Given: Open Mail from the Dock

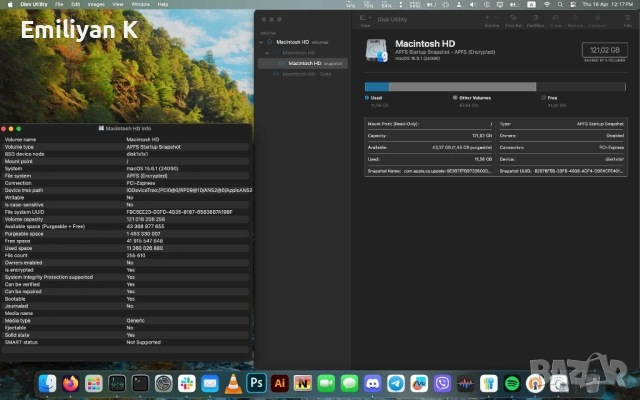Looking at the screenshot, I should 210,383.
